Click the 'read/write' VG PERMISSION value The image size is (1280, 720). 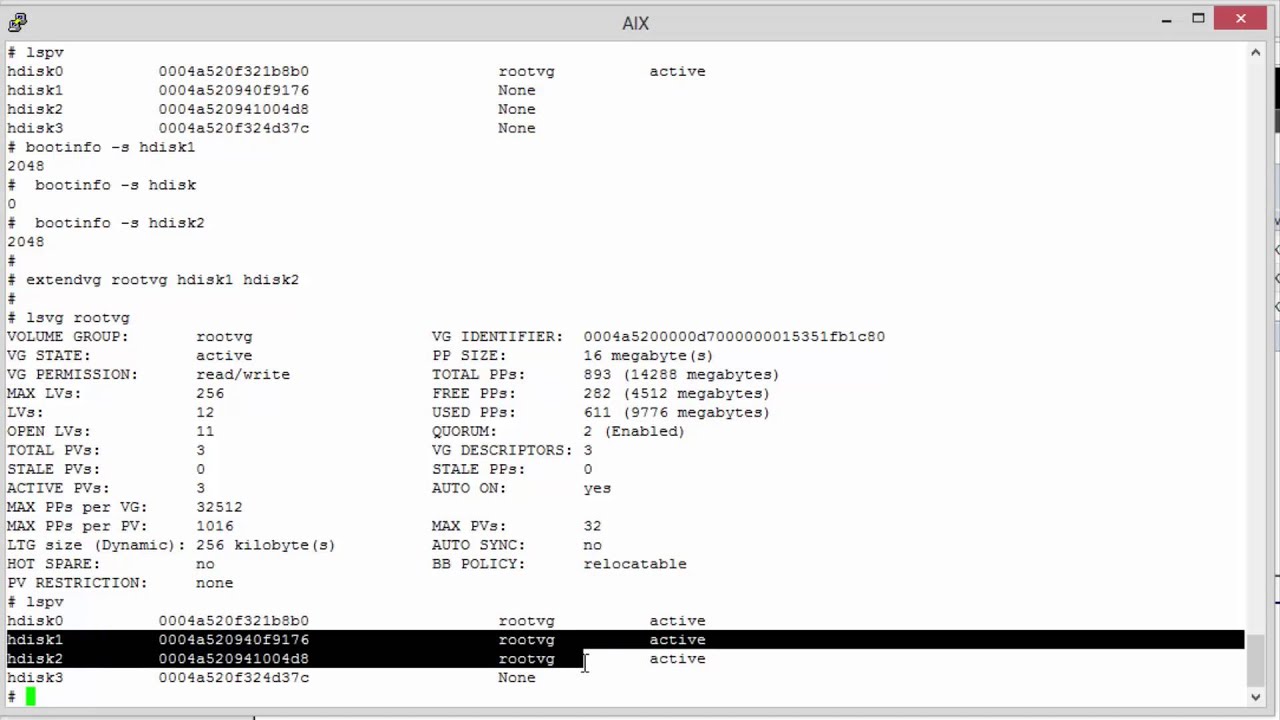coord(243,375)
